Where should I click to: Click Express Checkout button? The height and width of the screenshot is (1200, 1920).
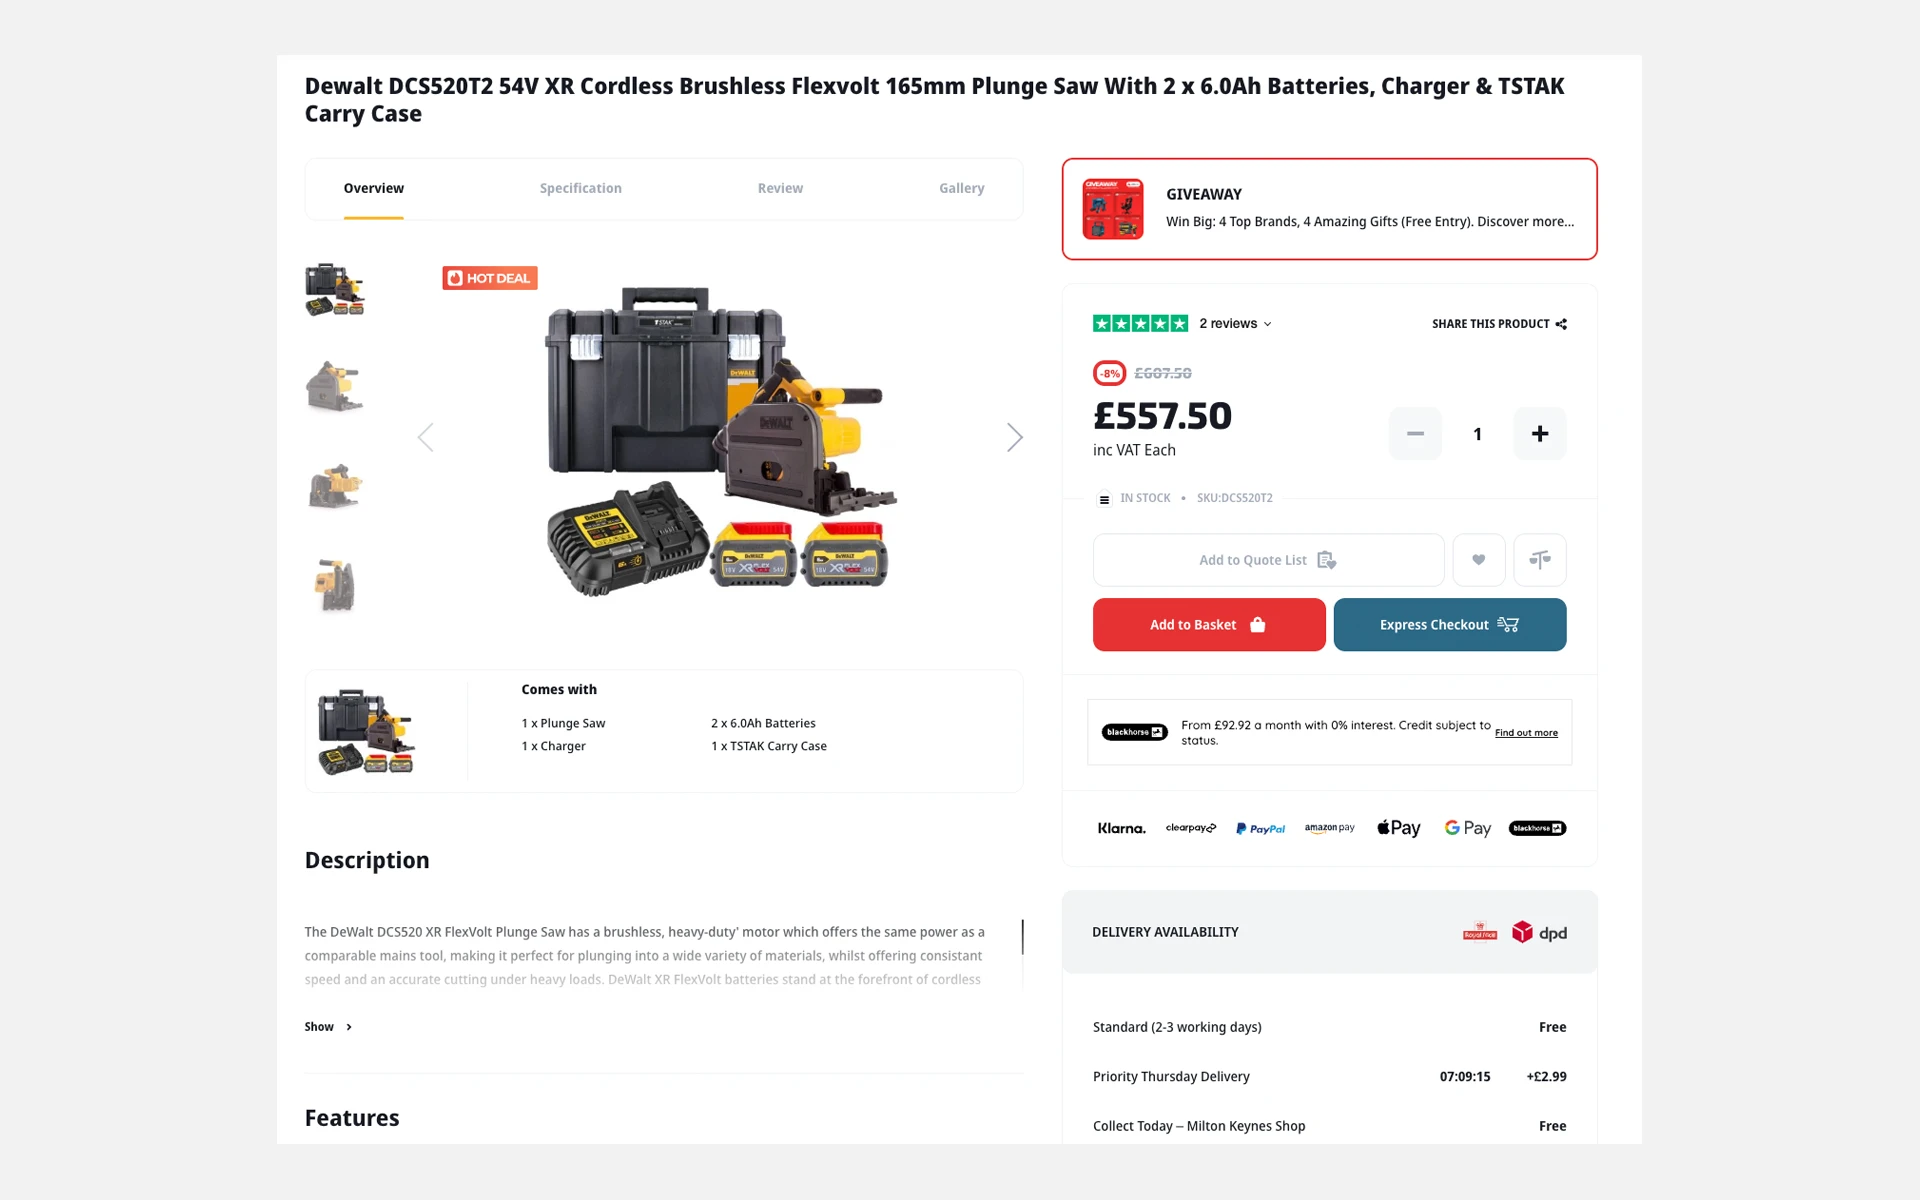click(1450, 625)
